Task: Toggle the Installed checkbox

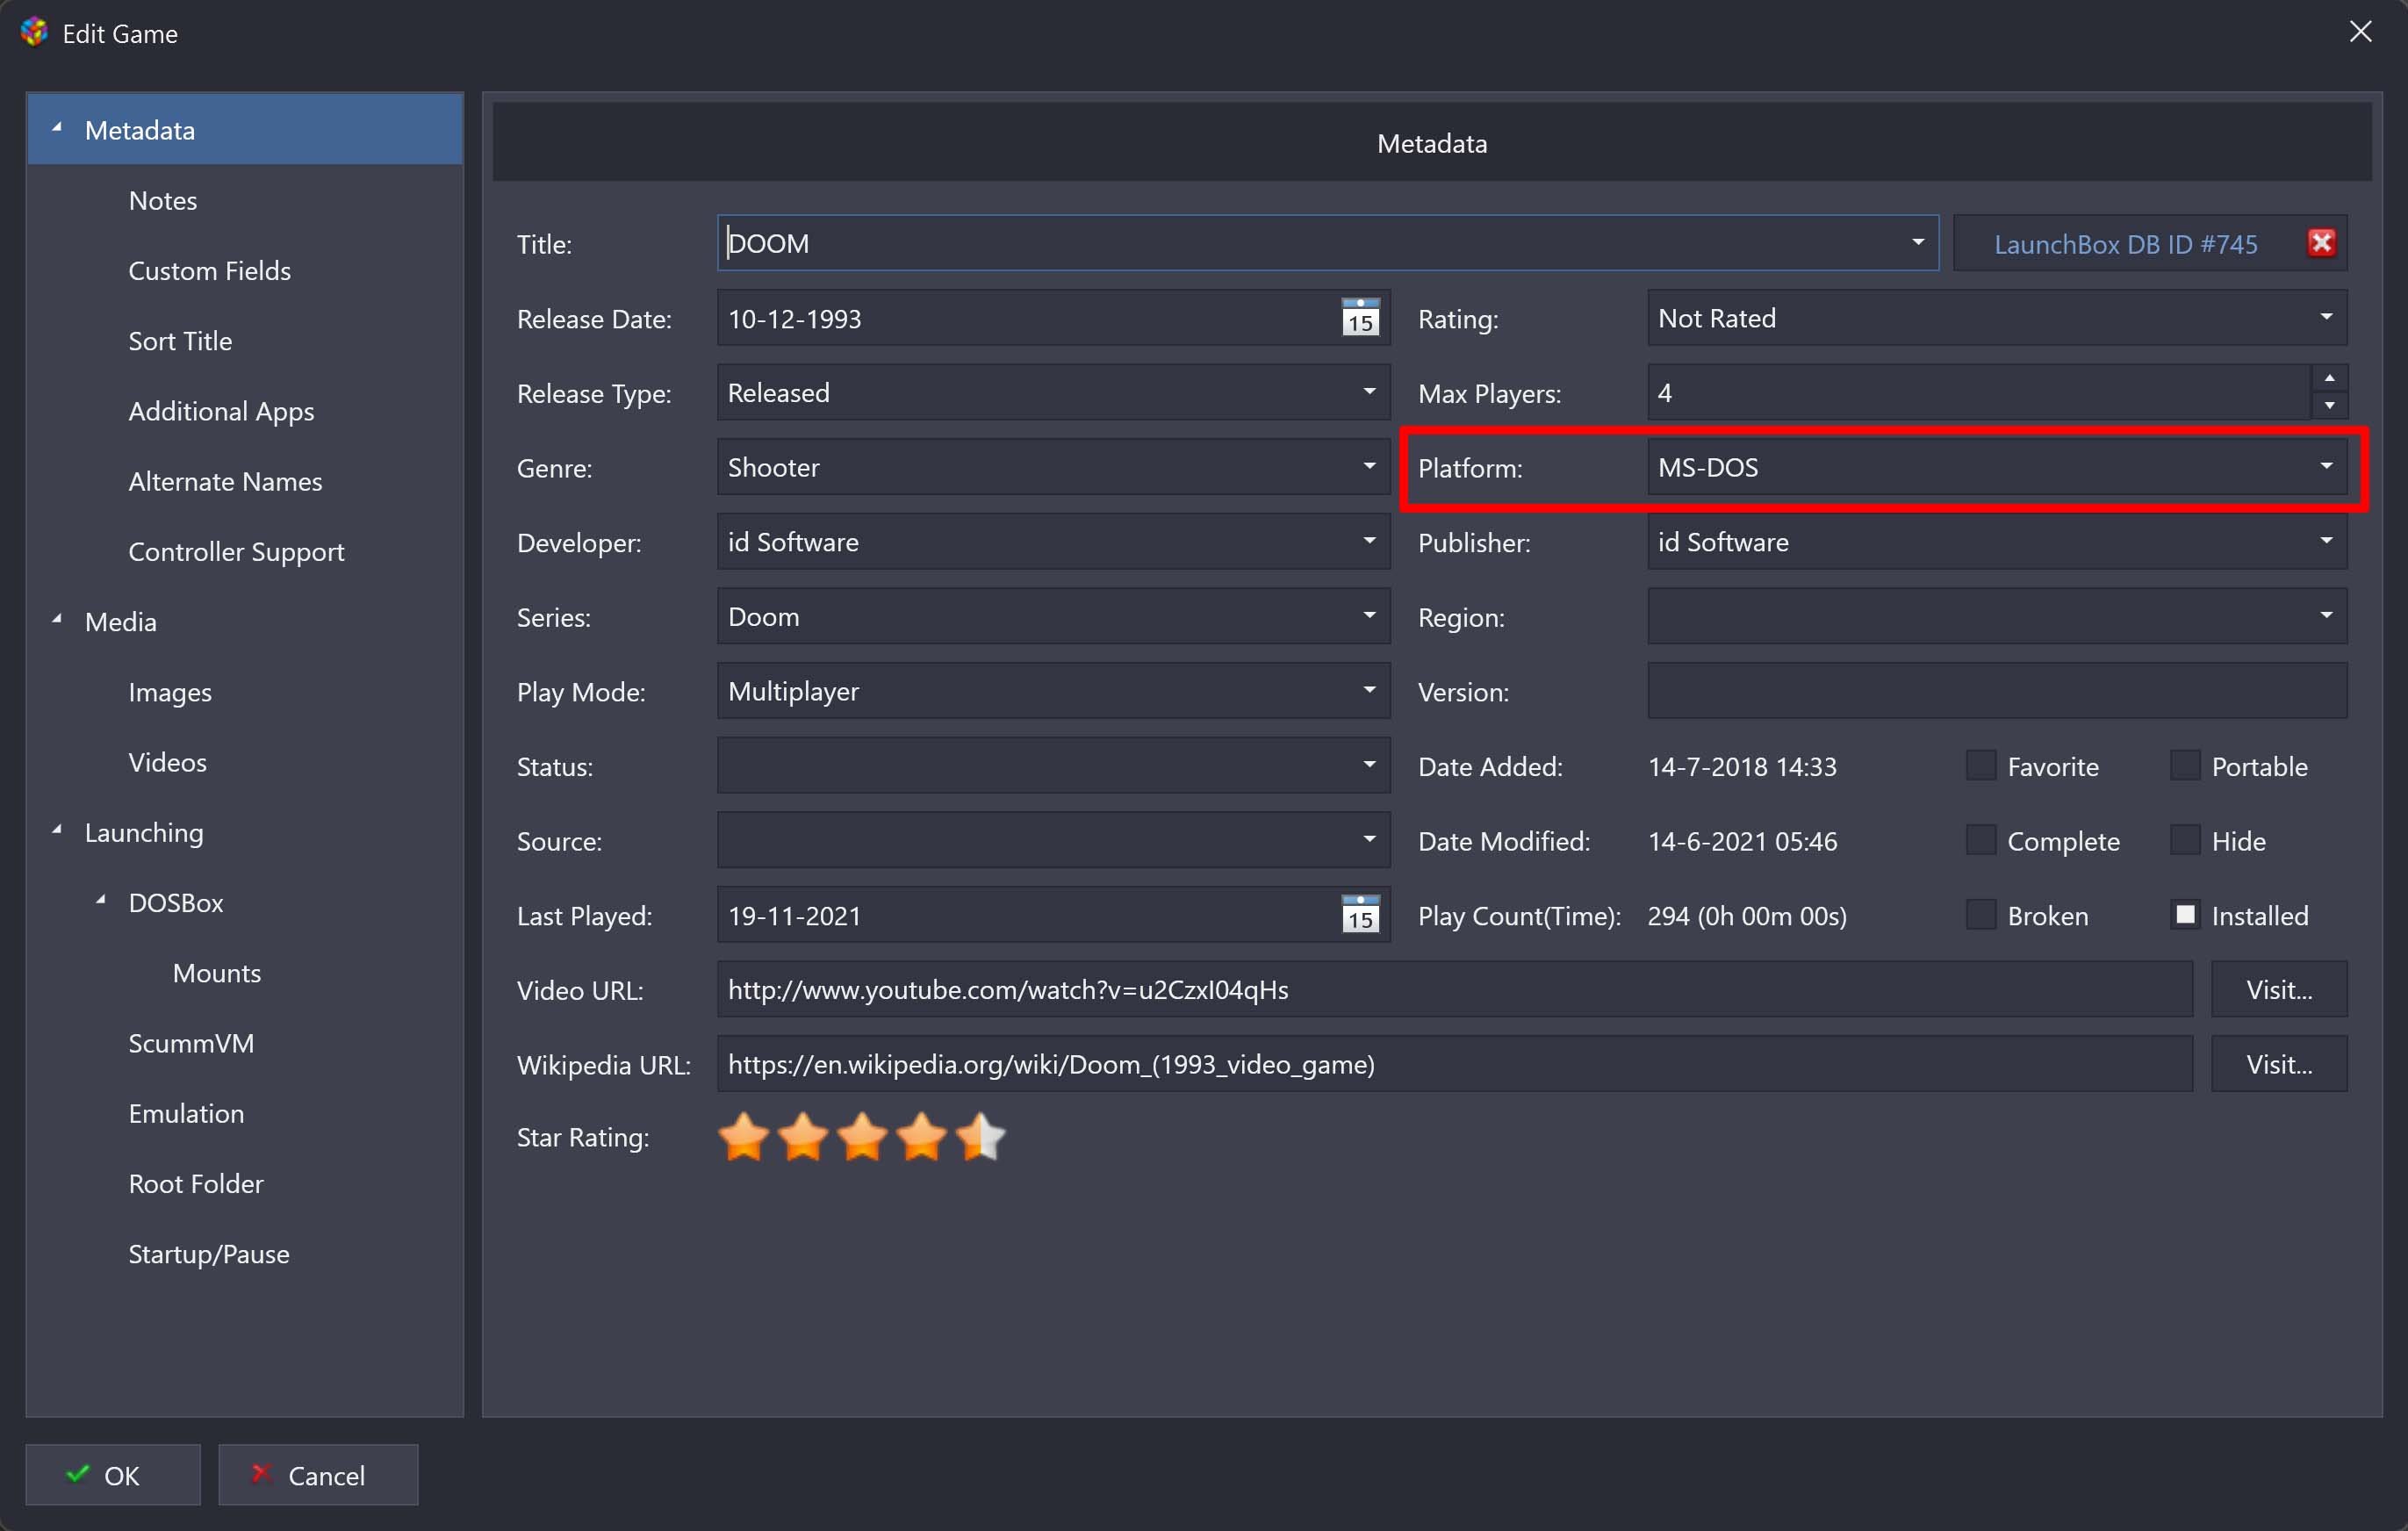Action: (2185, 915)
